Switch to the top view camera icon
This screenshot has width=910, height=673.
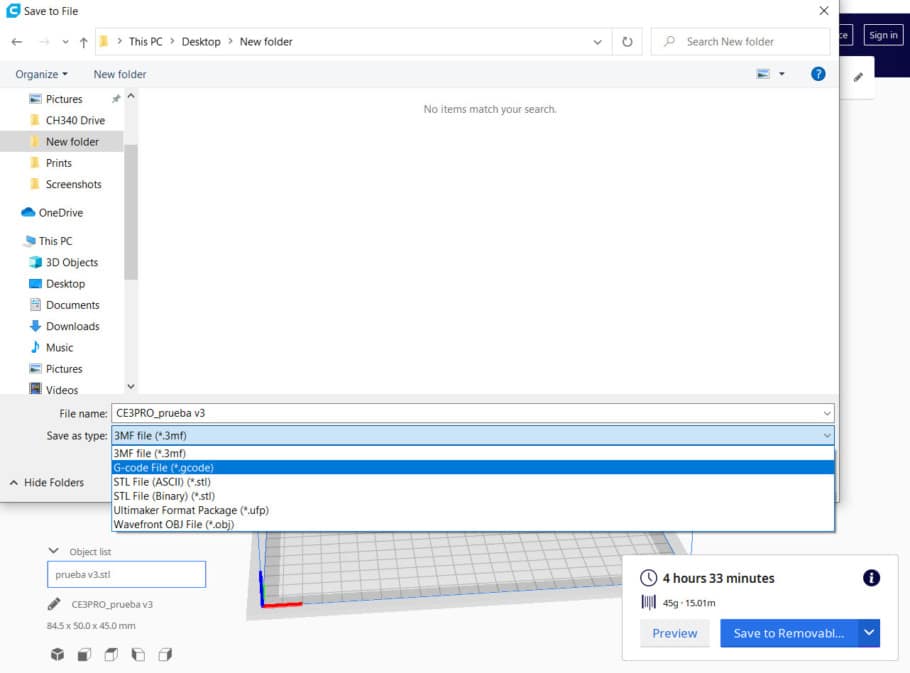[x=111, y=654]
